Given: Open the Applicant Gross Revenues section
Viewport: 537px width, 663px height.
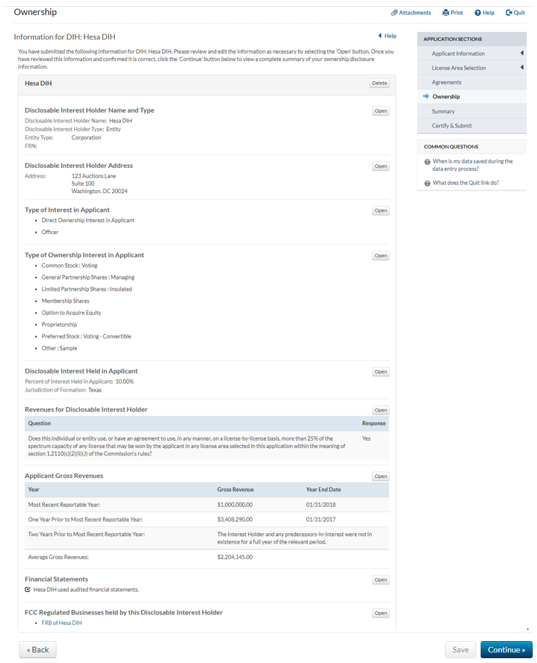Looking at the screenshot, I should coord(381,477).
